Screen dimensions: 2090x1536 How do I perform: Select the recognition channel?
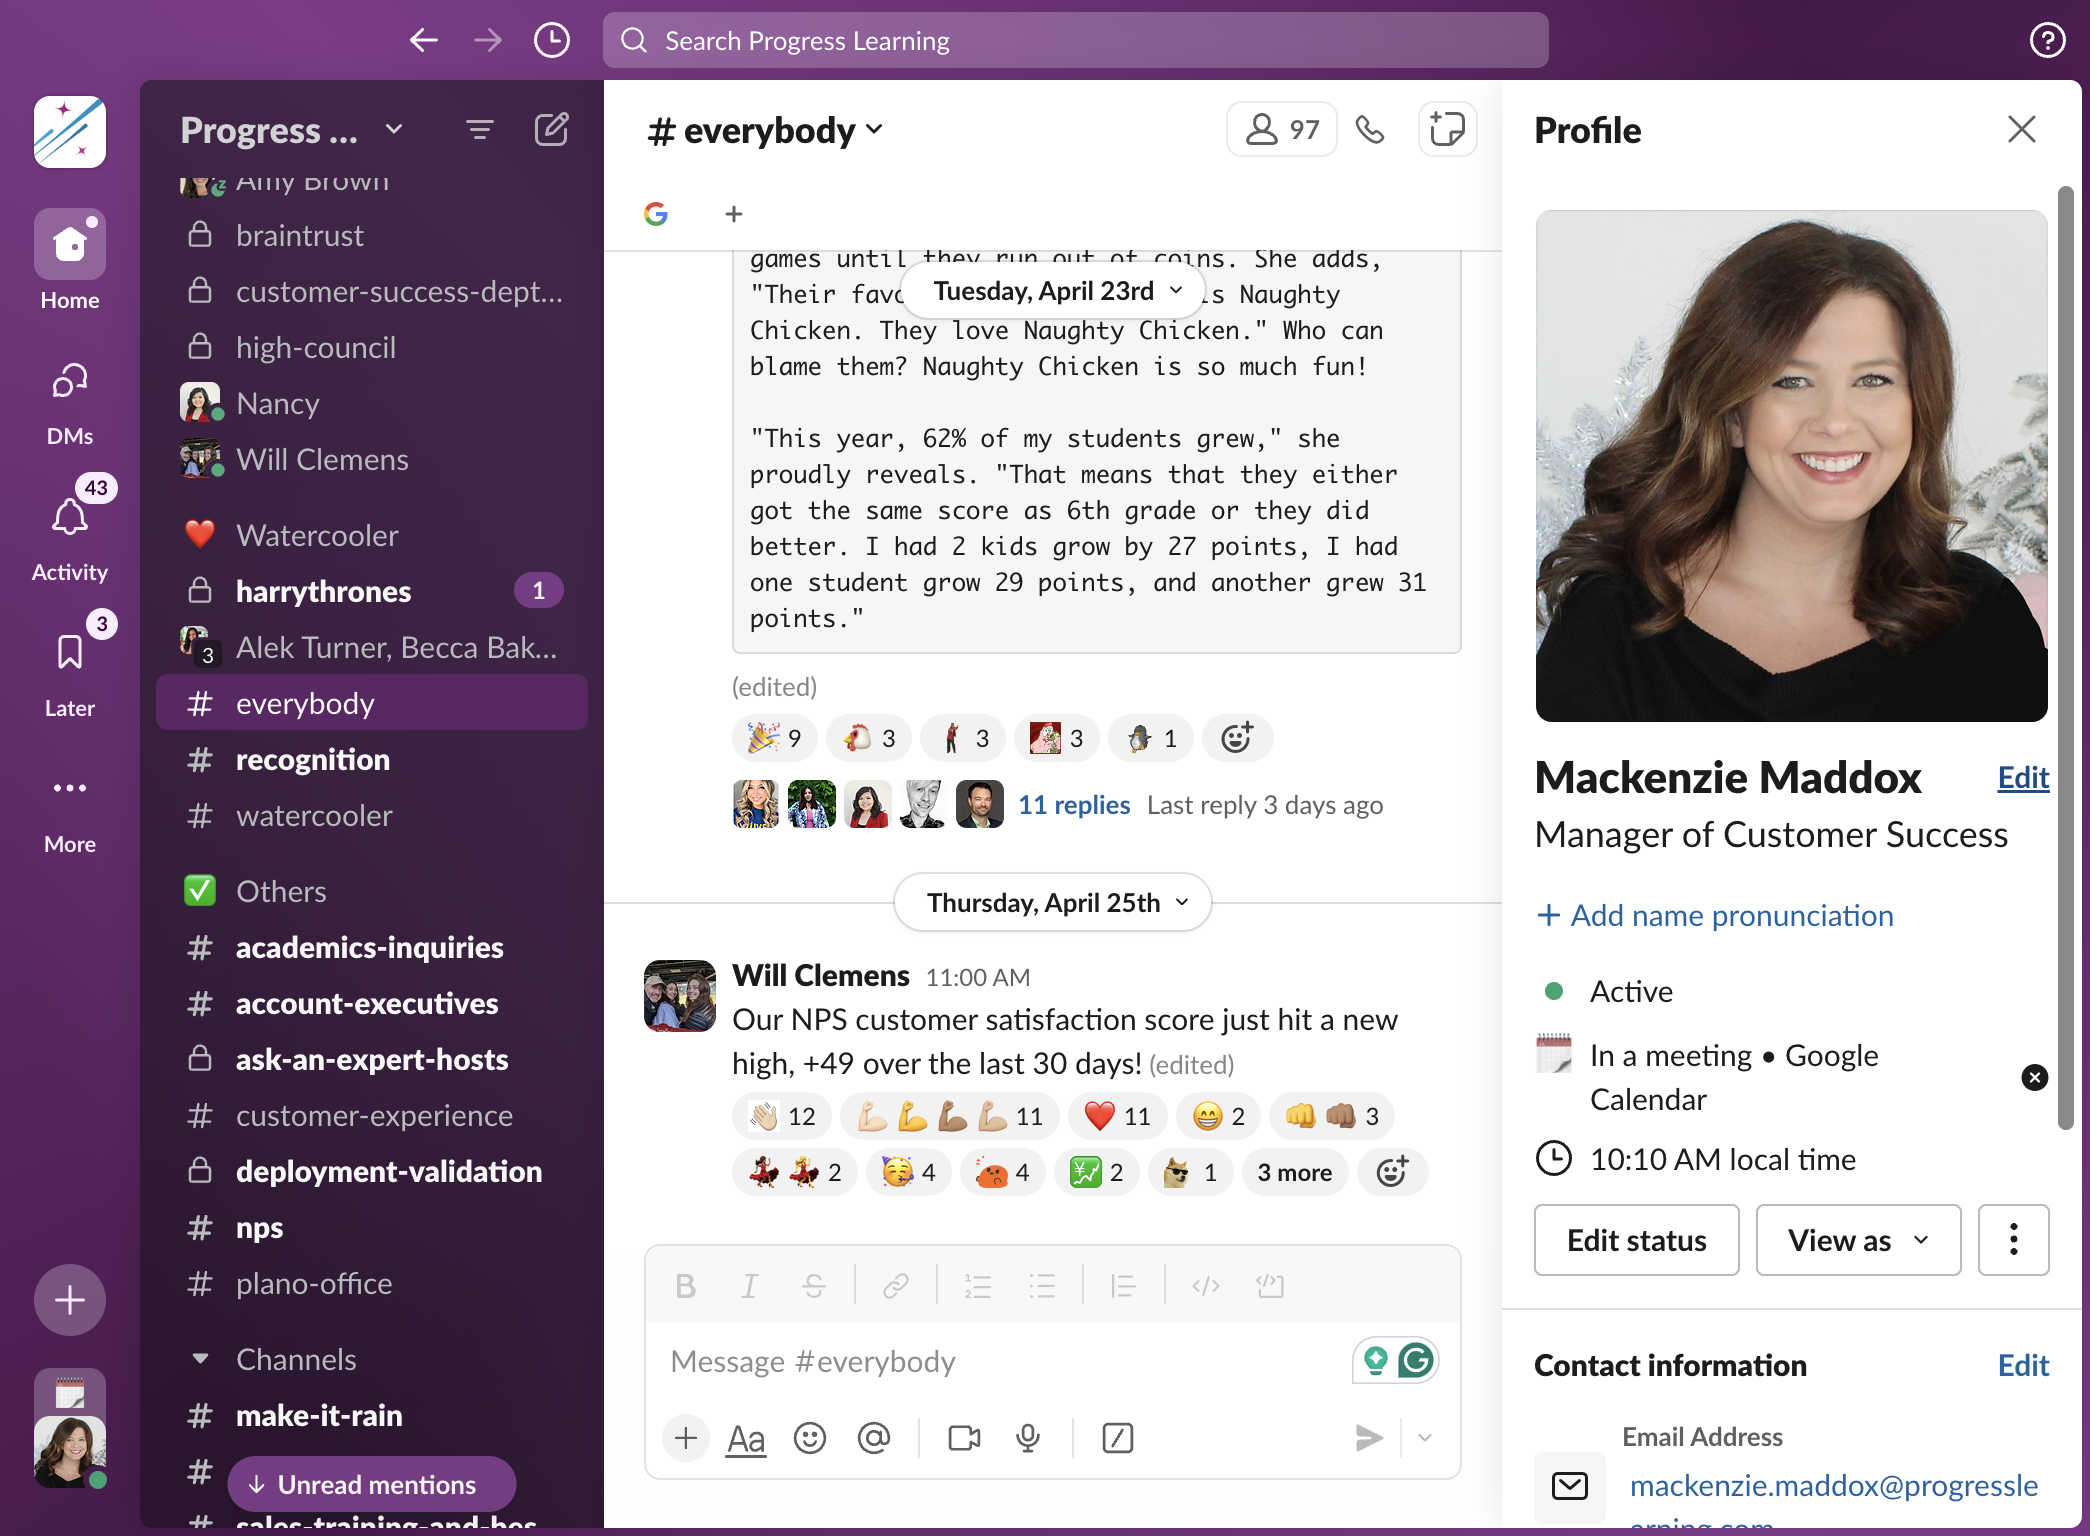point(372,759)
